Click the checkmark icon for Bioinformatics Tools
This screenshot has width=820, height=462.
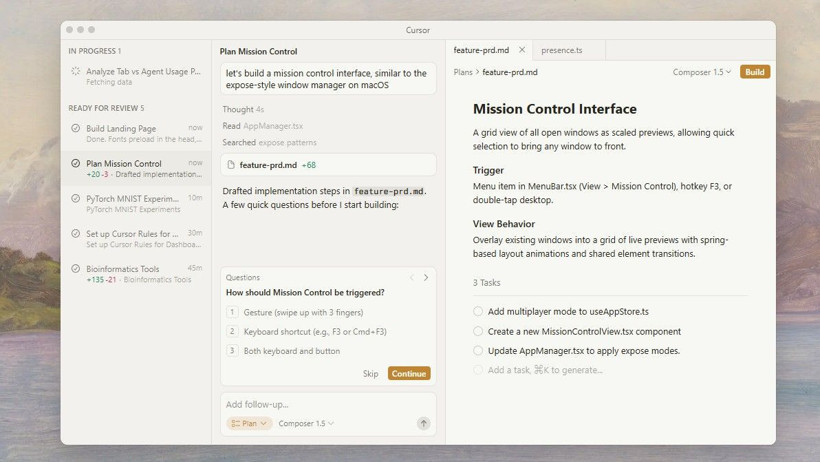(x=76, y=269)
